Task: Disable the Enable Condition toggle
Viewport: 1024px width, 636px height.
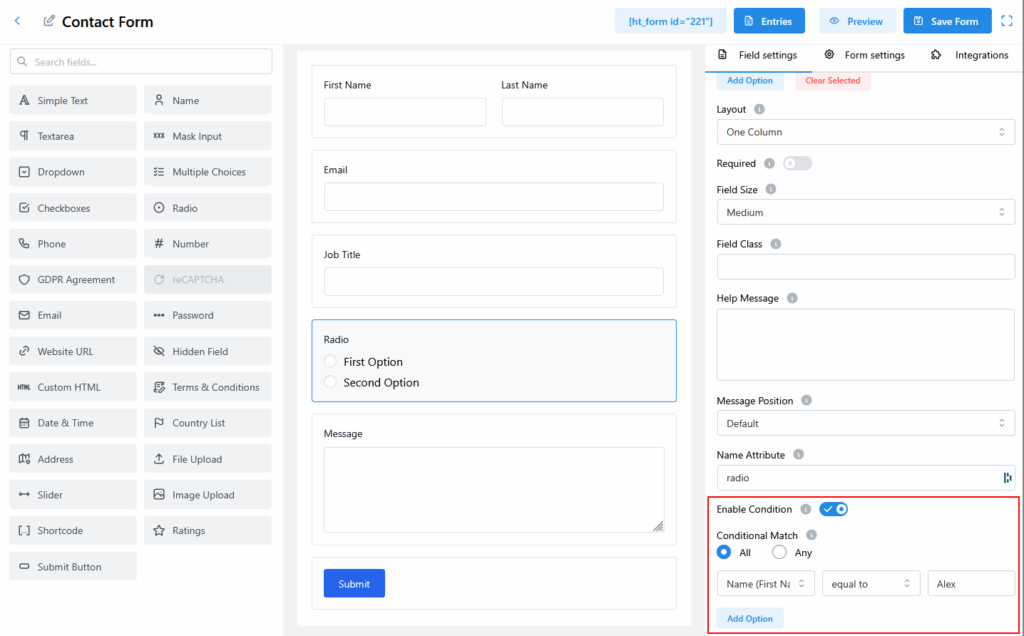Action: tap(833, 509)
